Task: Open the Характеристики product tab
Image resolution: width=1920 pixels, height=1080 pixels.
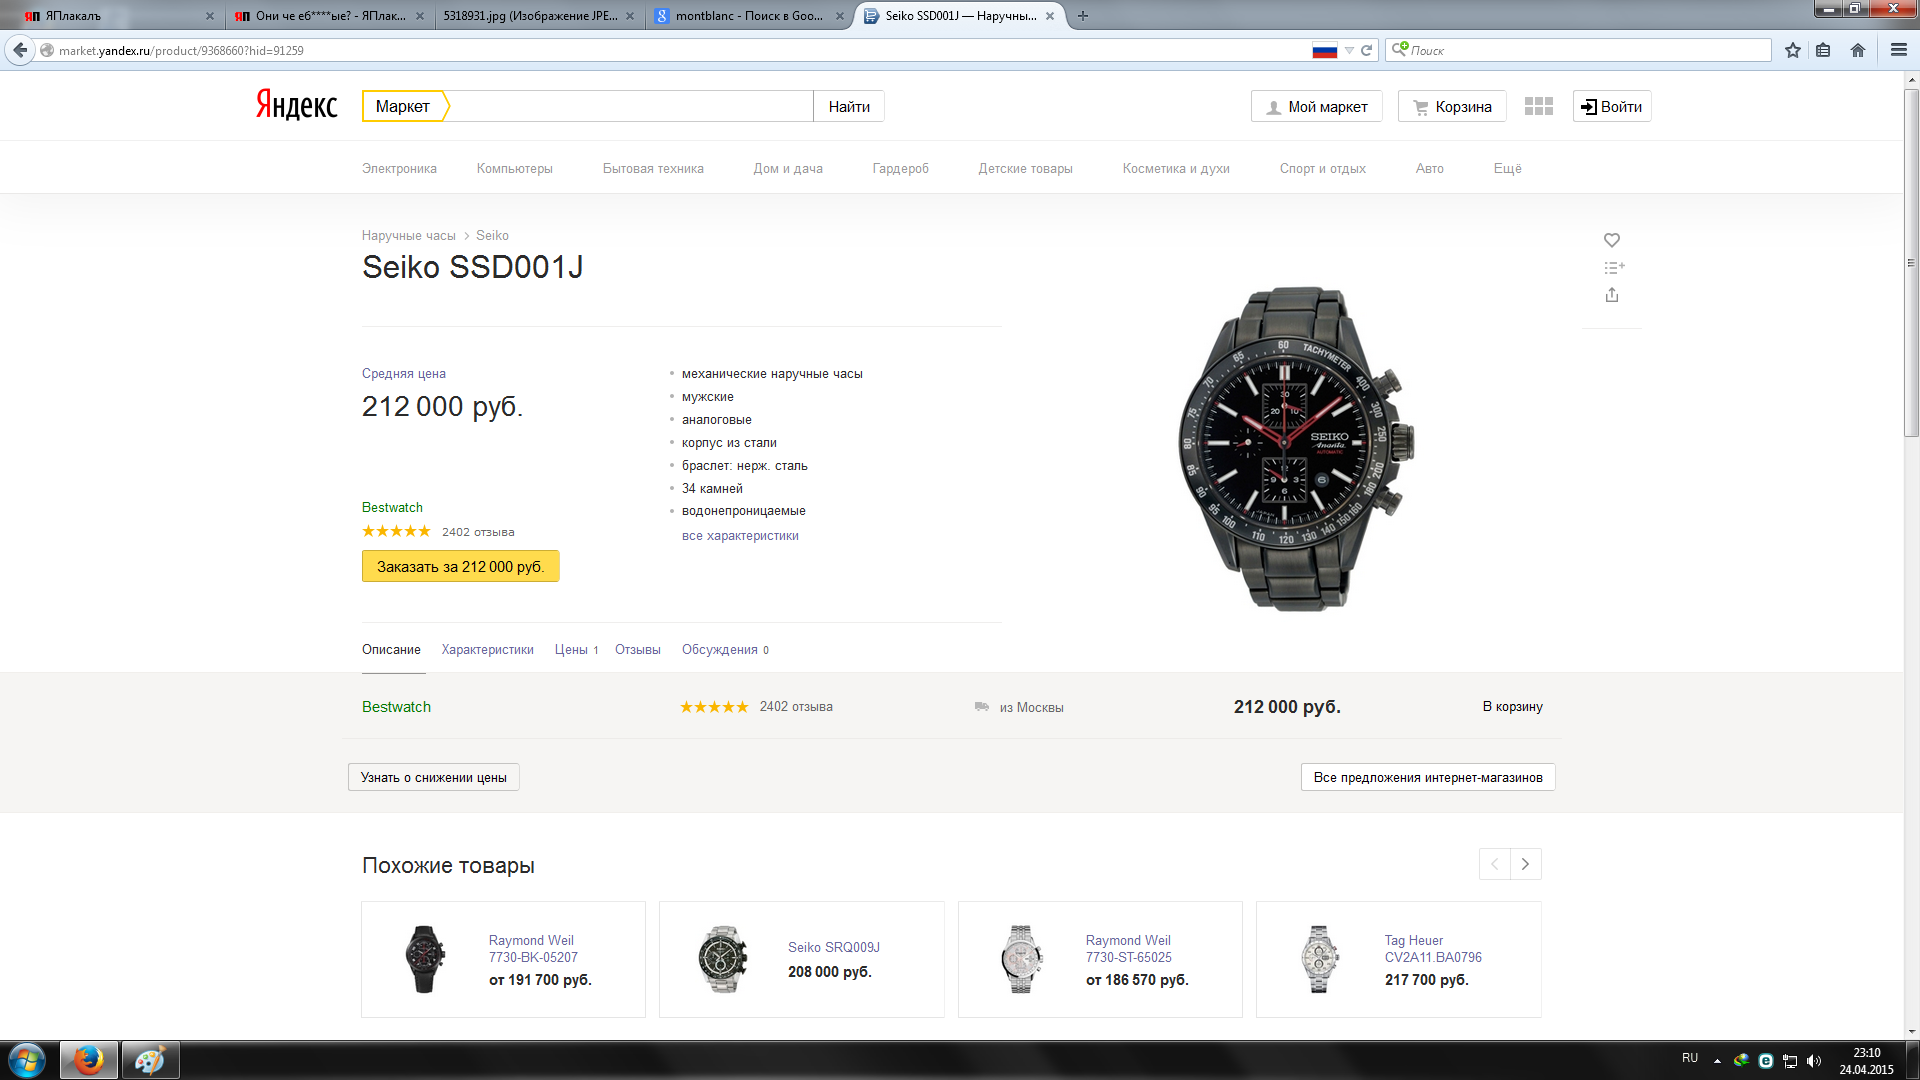Action: coord(488,650)
